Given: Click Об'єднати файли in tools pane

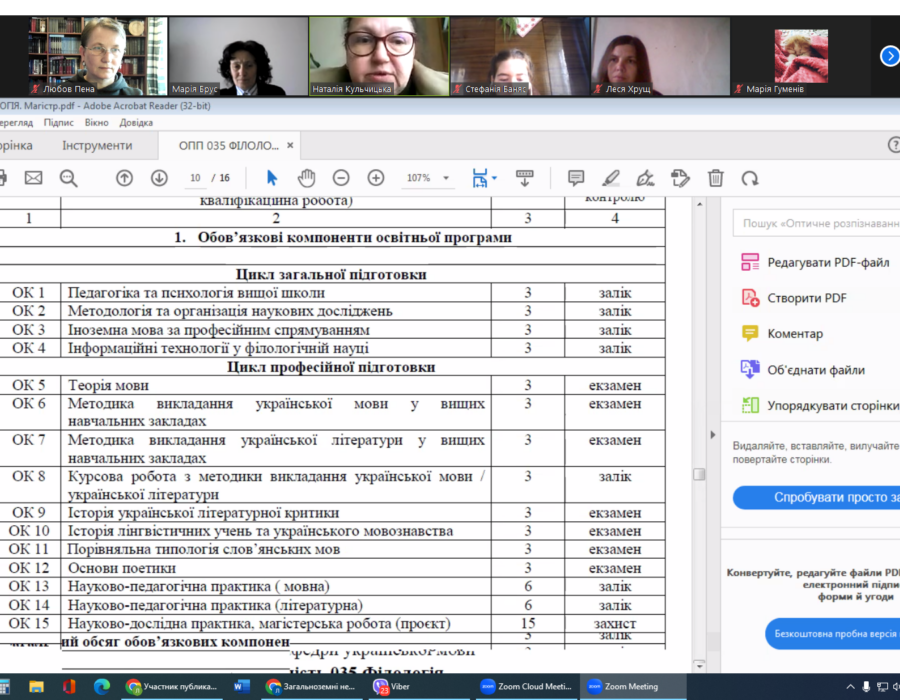Looking at the screenshot, I should pyautogui.click(x=815, y=370).
